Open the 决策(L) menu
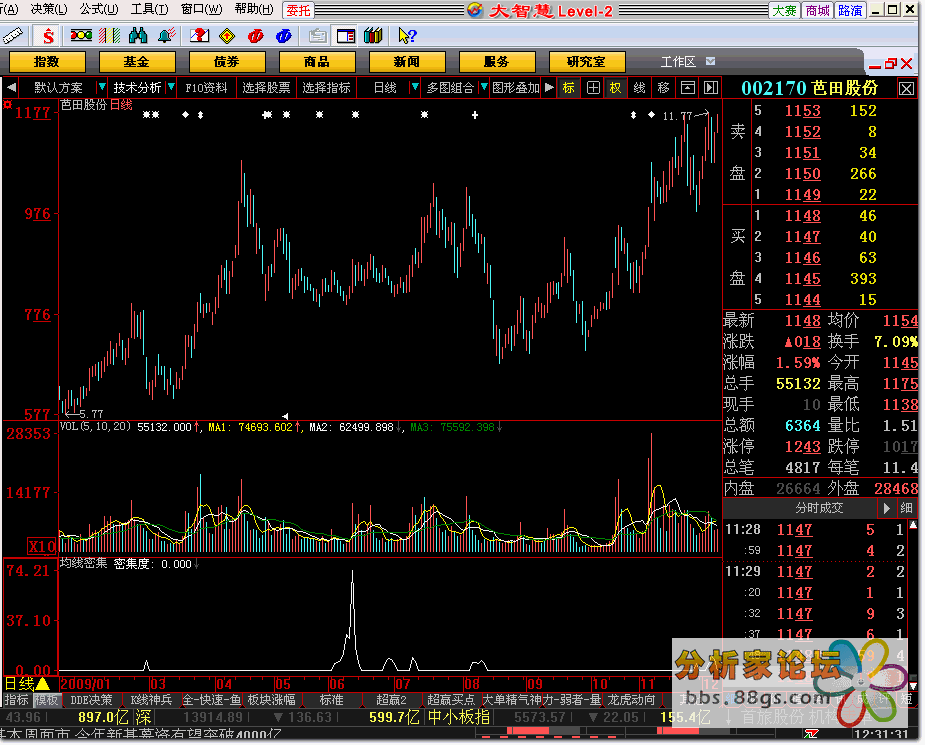 [49, 9]
